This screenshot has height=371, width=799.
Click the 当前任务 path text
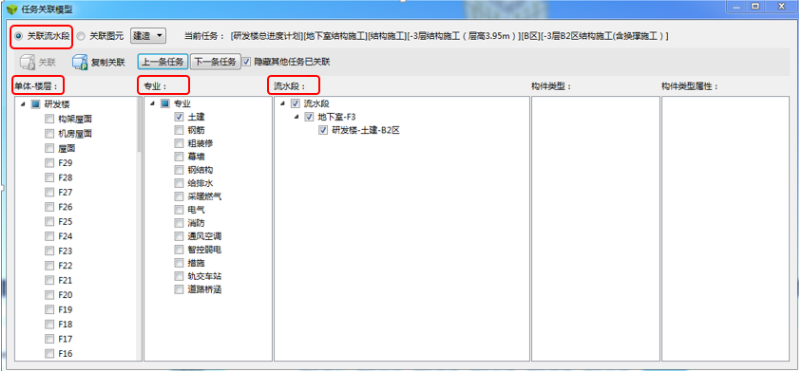click(x=449, y=36)
